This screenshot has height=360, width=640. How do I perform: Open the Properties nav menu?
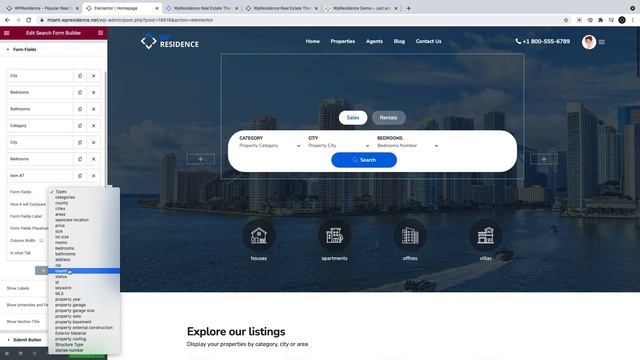(343, 41)
